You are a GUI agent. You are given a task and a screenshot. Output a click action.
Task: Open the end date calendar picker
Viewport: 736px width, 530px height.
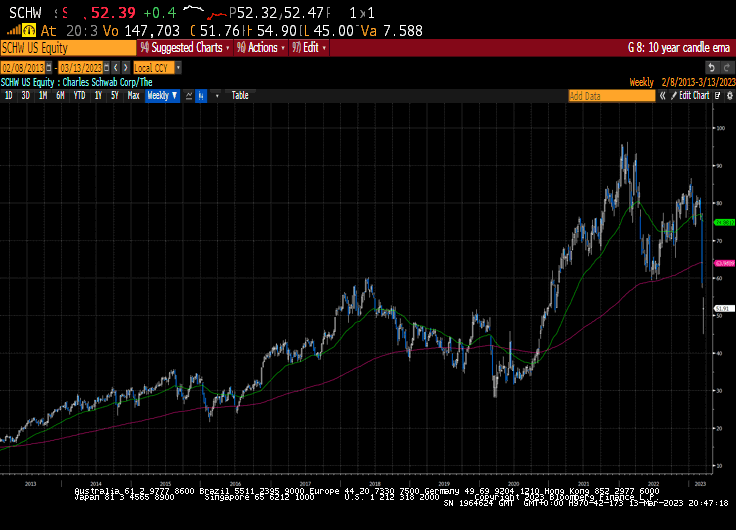click(107, 68)
